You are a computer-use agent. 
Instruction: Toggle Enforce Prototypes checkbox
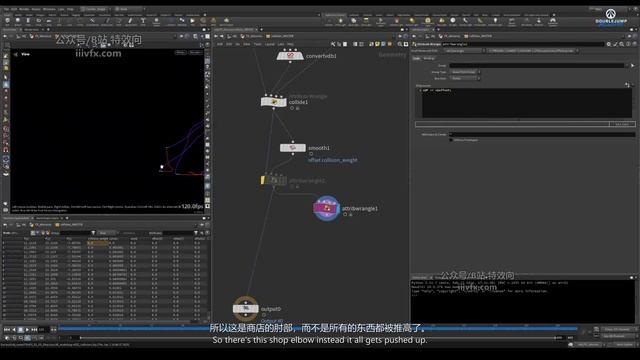(451, 140)
